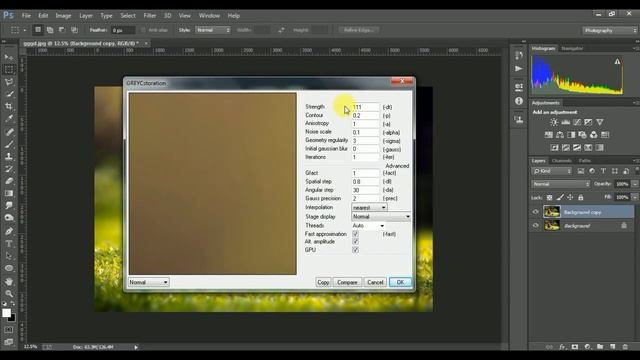This screenshot has width=640, height=360.
Task: Select the Eyedropper tool
Action: click(9, 119)
